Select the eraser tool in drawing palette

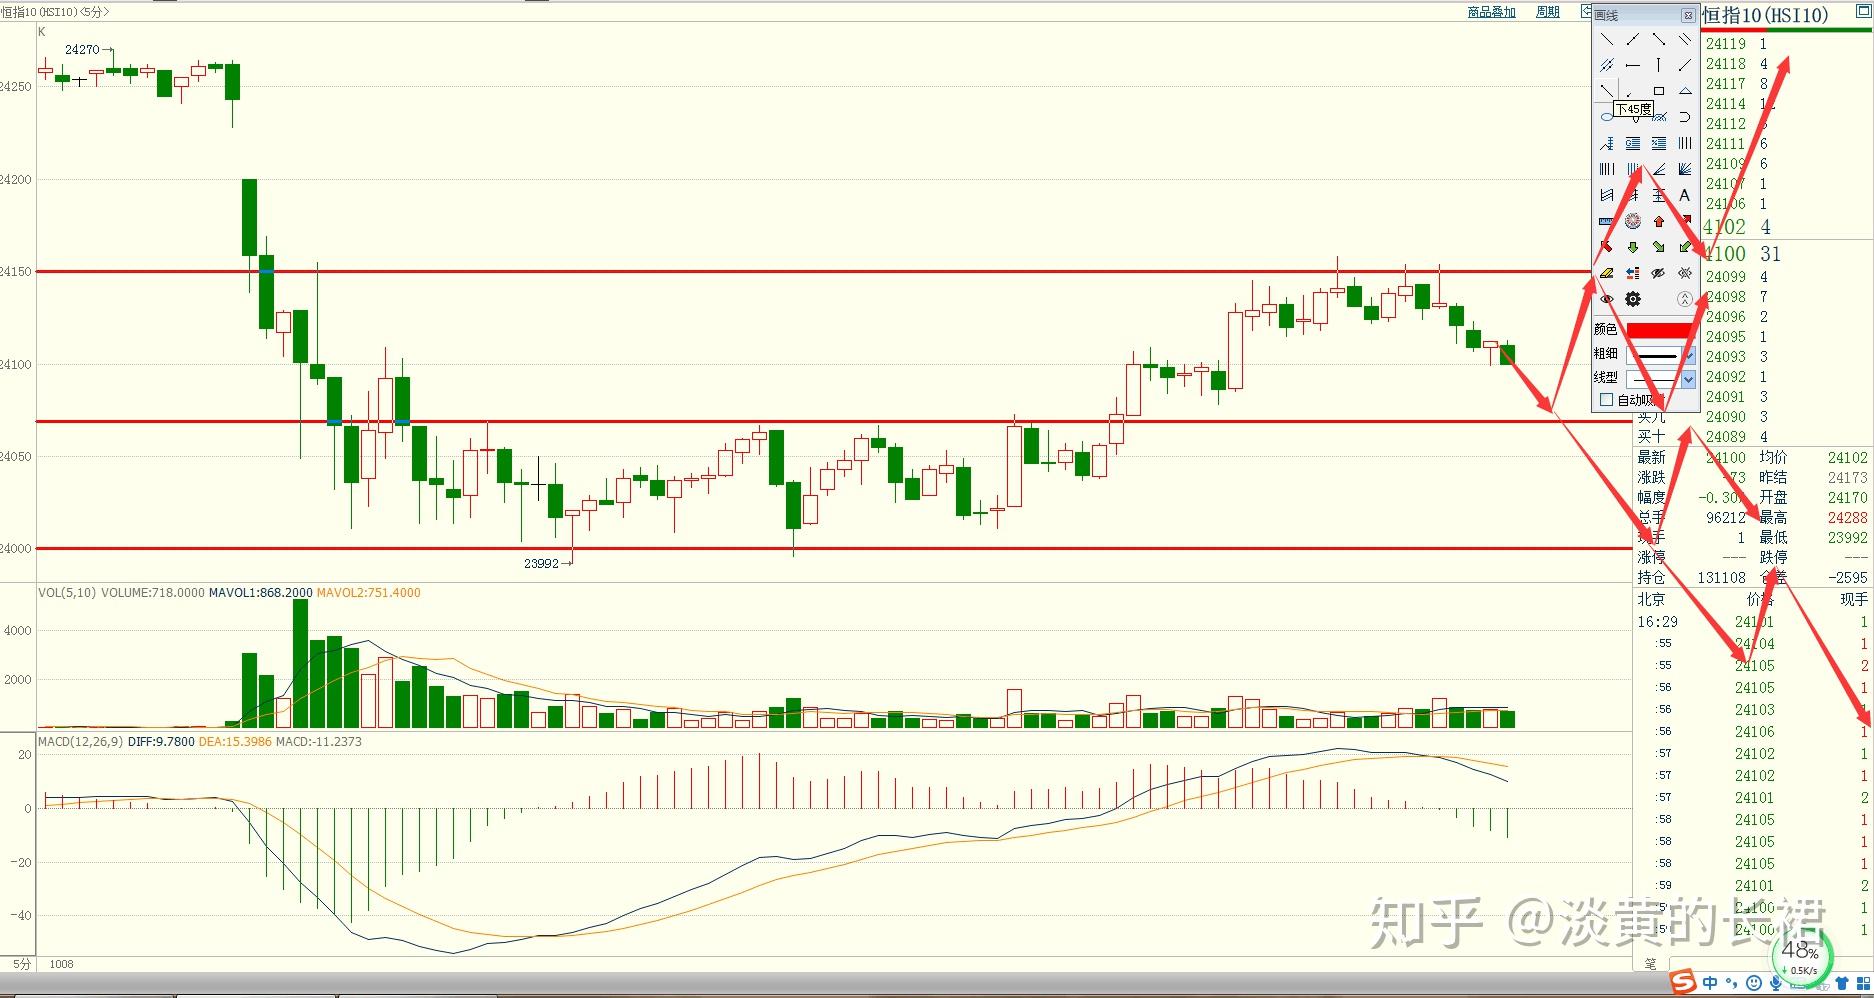point(1607,273)
